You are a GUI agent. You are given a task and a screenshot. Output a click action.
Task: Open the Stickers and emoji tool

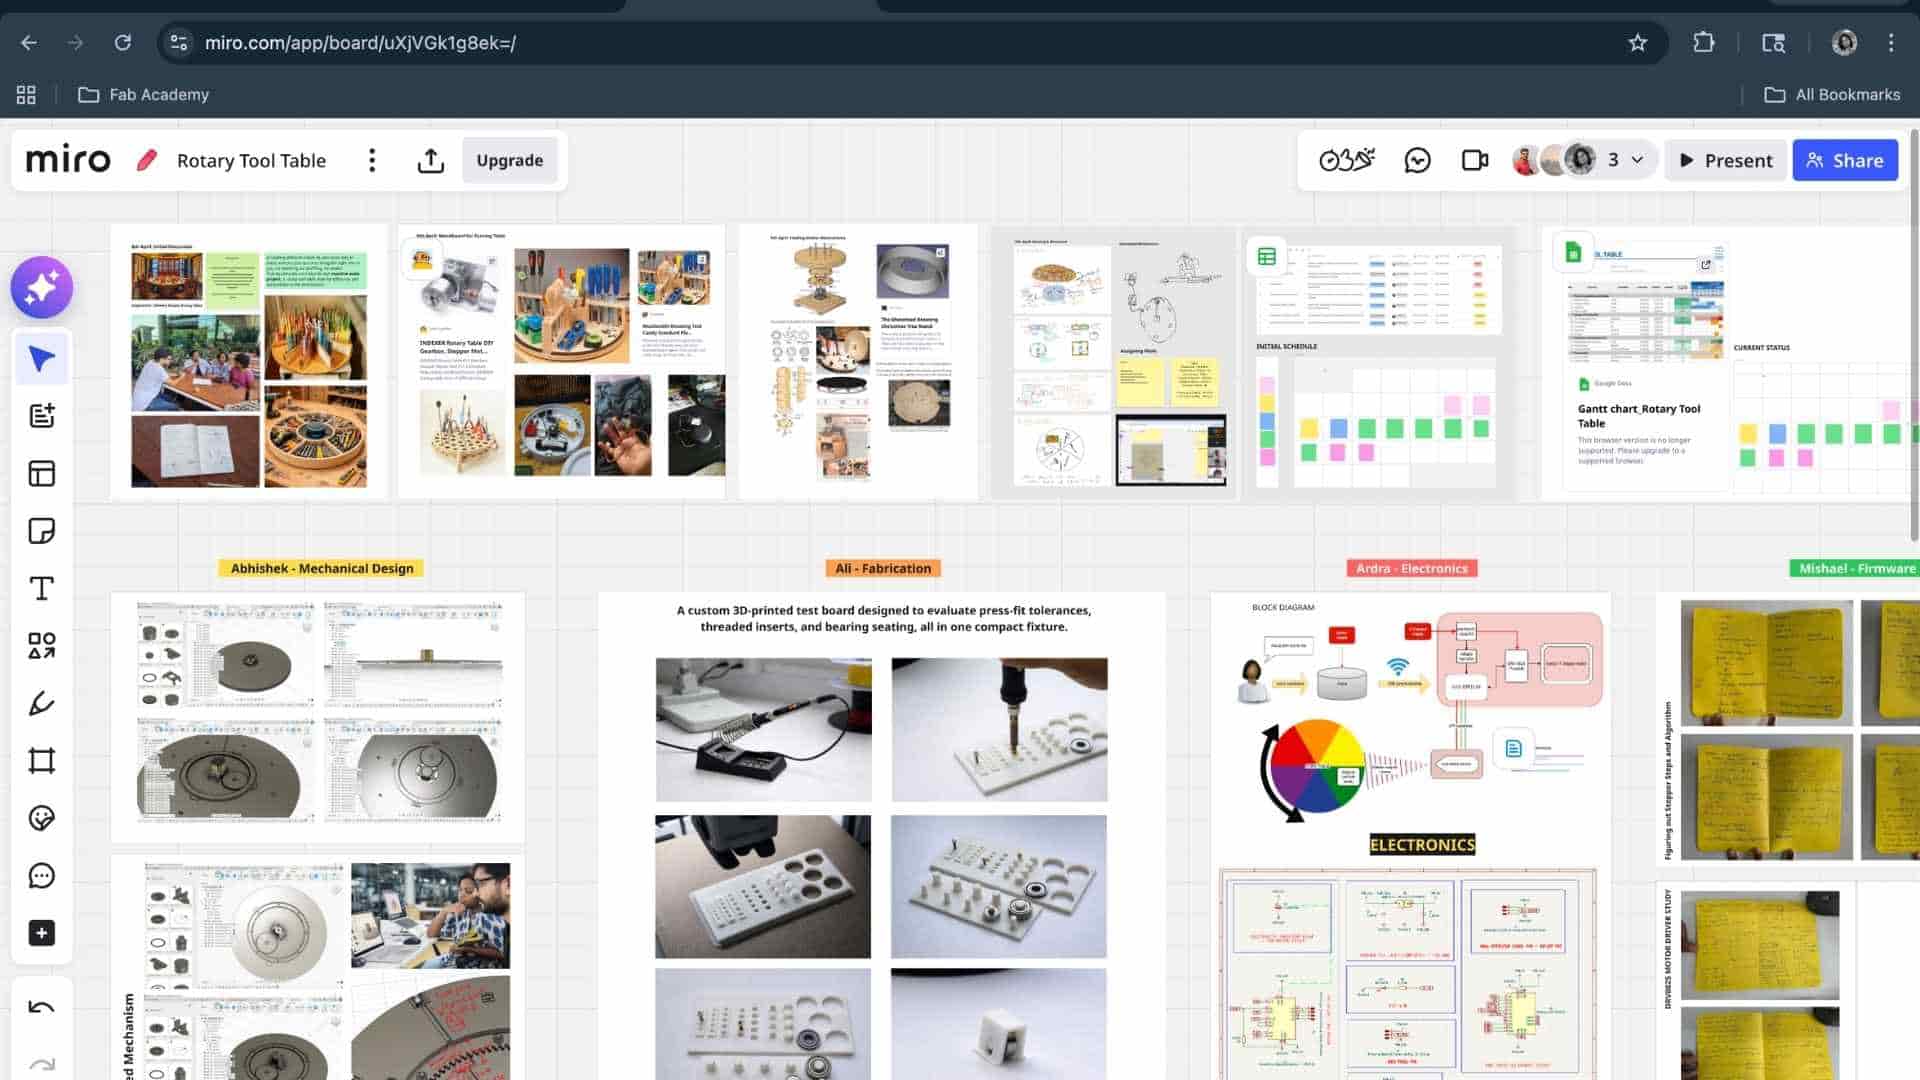pos(41,818)
